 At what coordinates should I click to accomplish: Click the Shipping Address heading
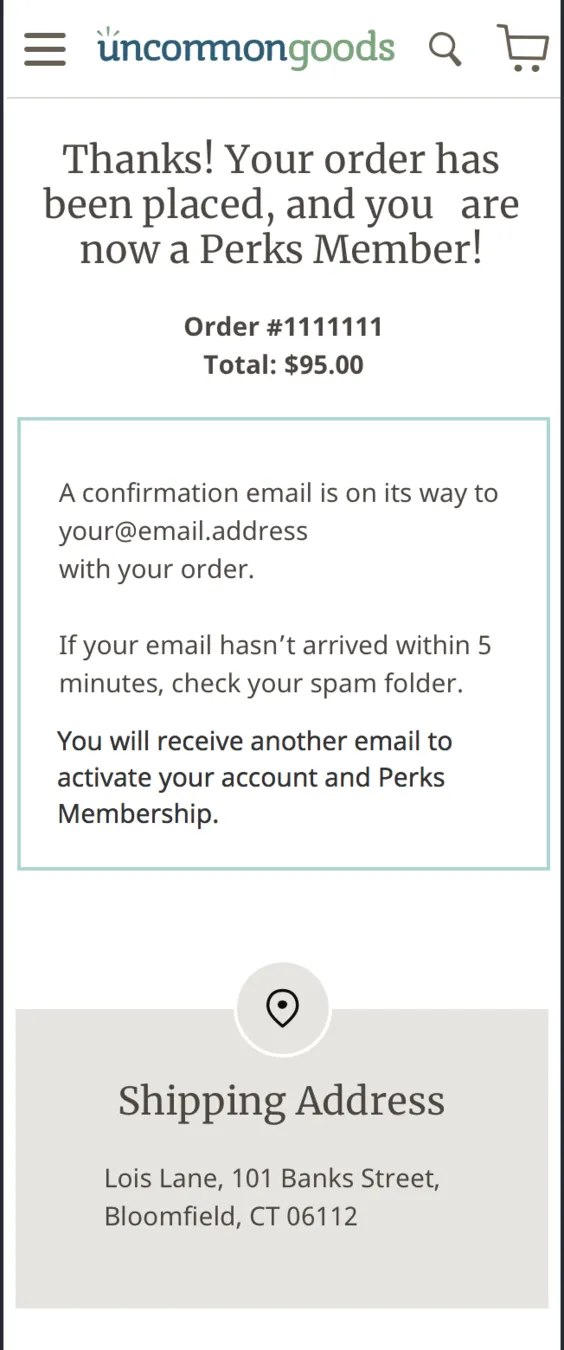point(282,1101)
